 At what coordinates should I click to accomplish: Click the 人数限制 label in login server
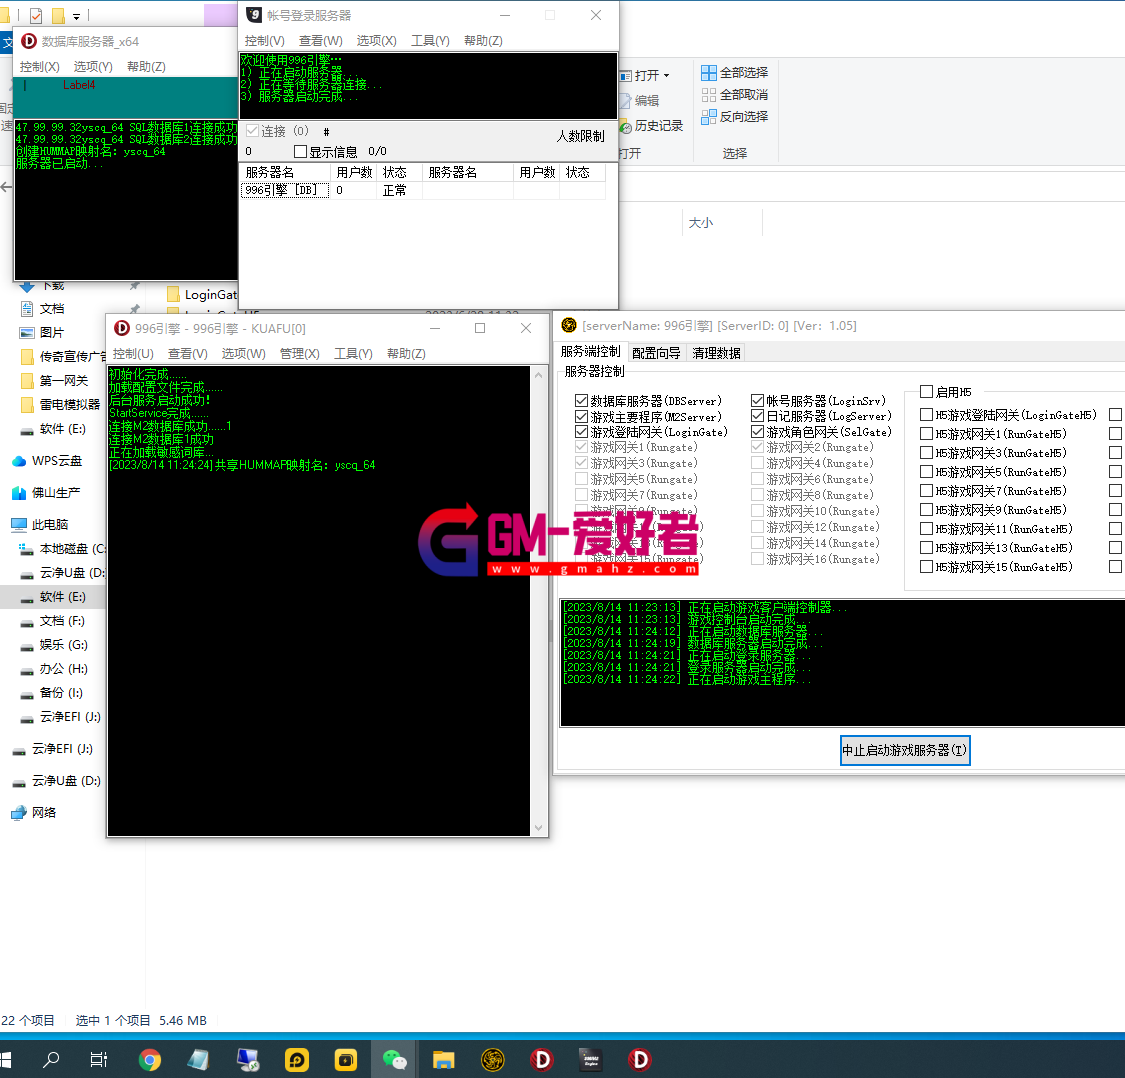(580, 136)
